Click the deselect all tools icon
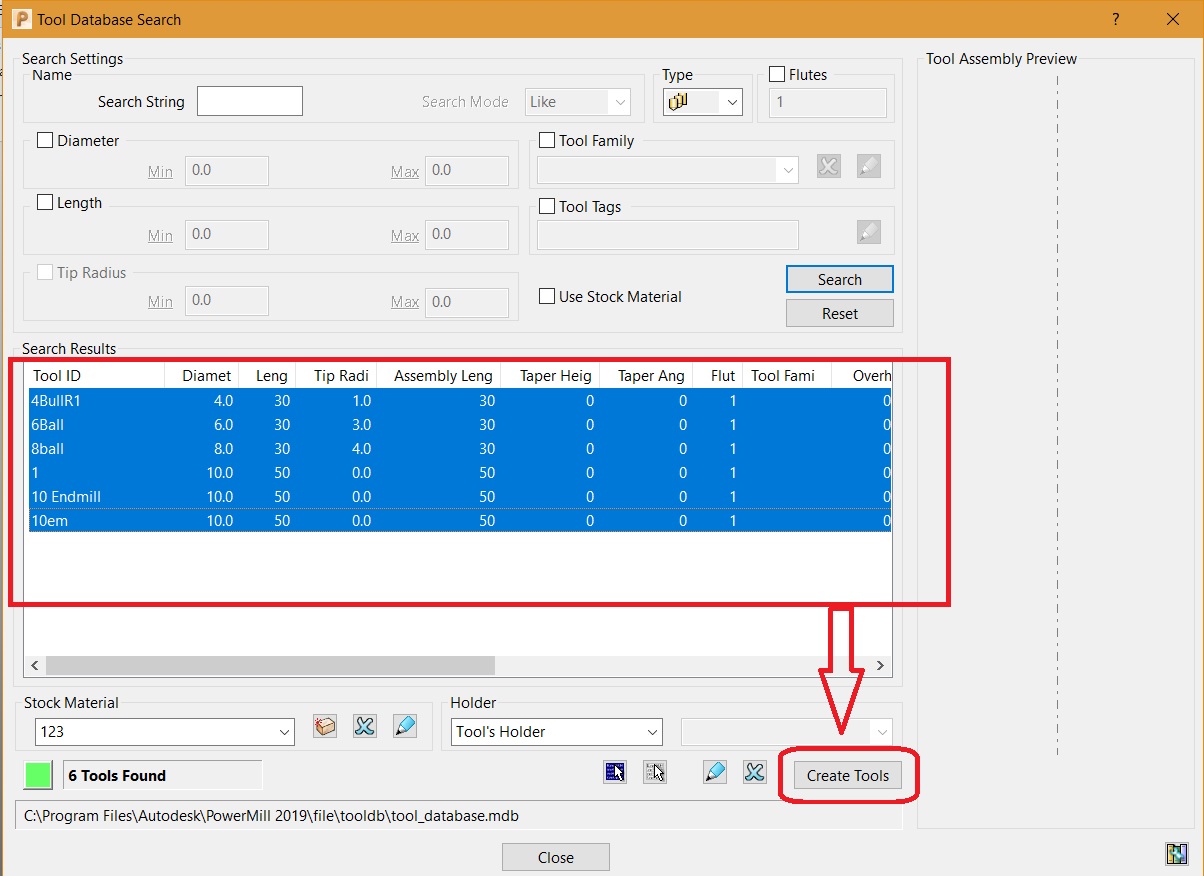 (x=655, y=772)
